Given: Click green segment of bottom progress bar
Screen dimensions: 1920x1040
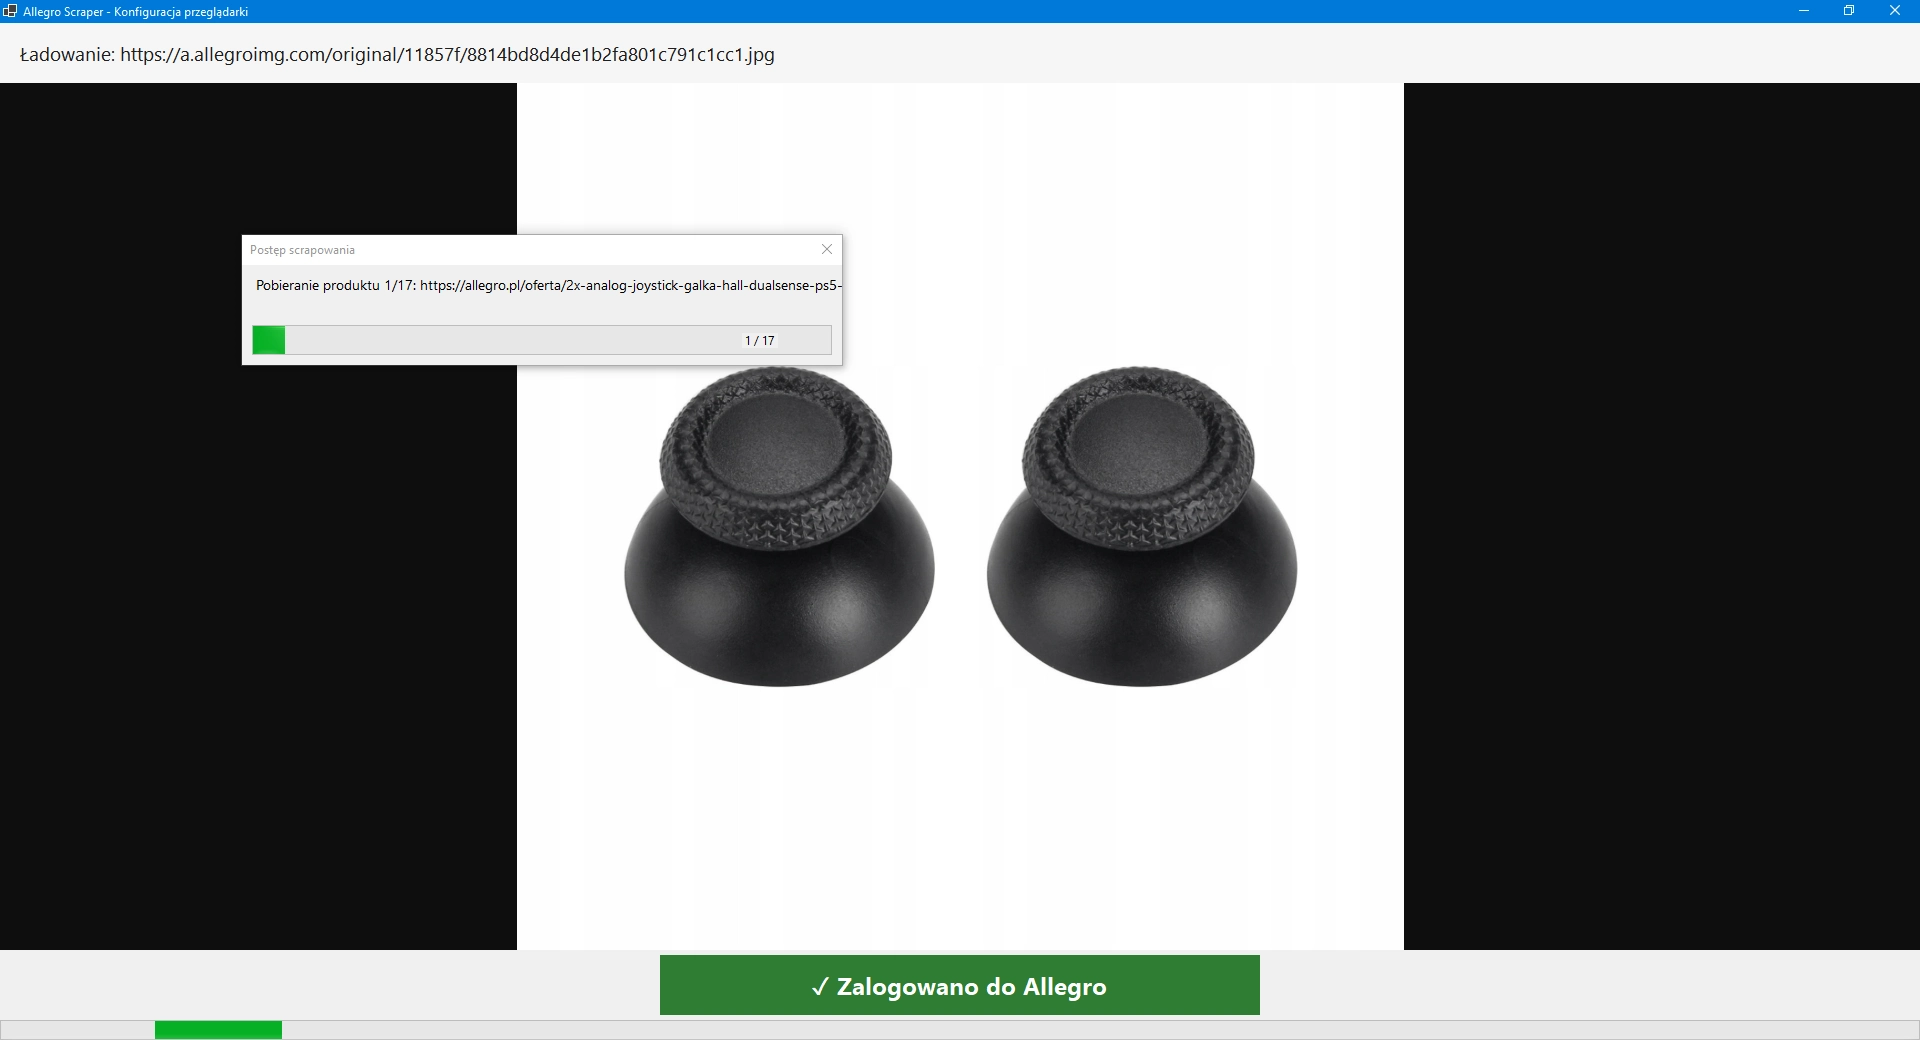Looking at the screenshot, I should [x=218, y=1030].
